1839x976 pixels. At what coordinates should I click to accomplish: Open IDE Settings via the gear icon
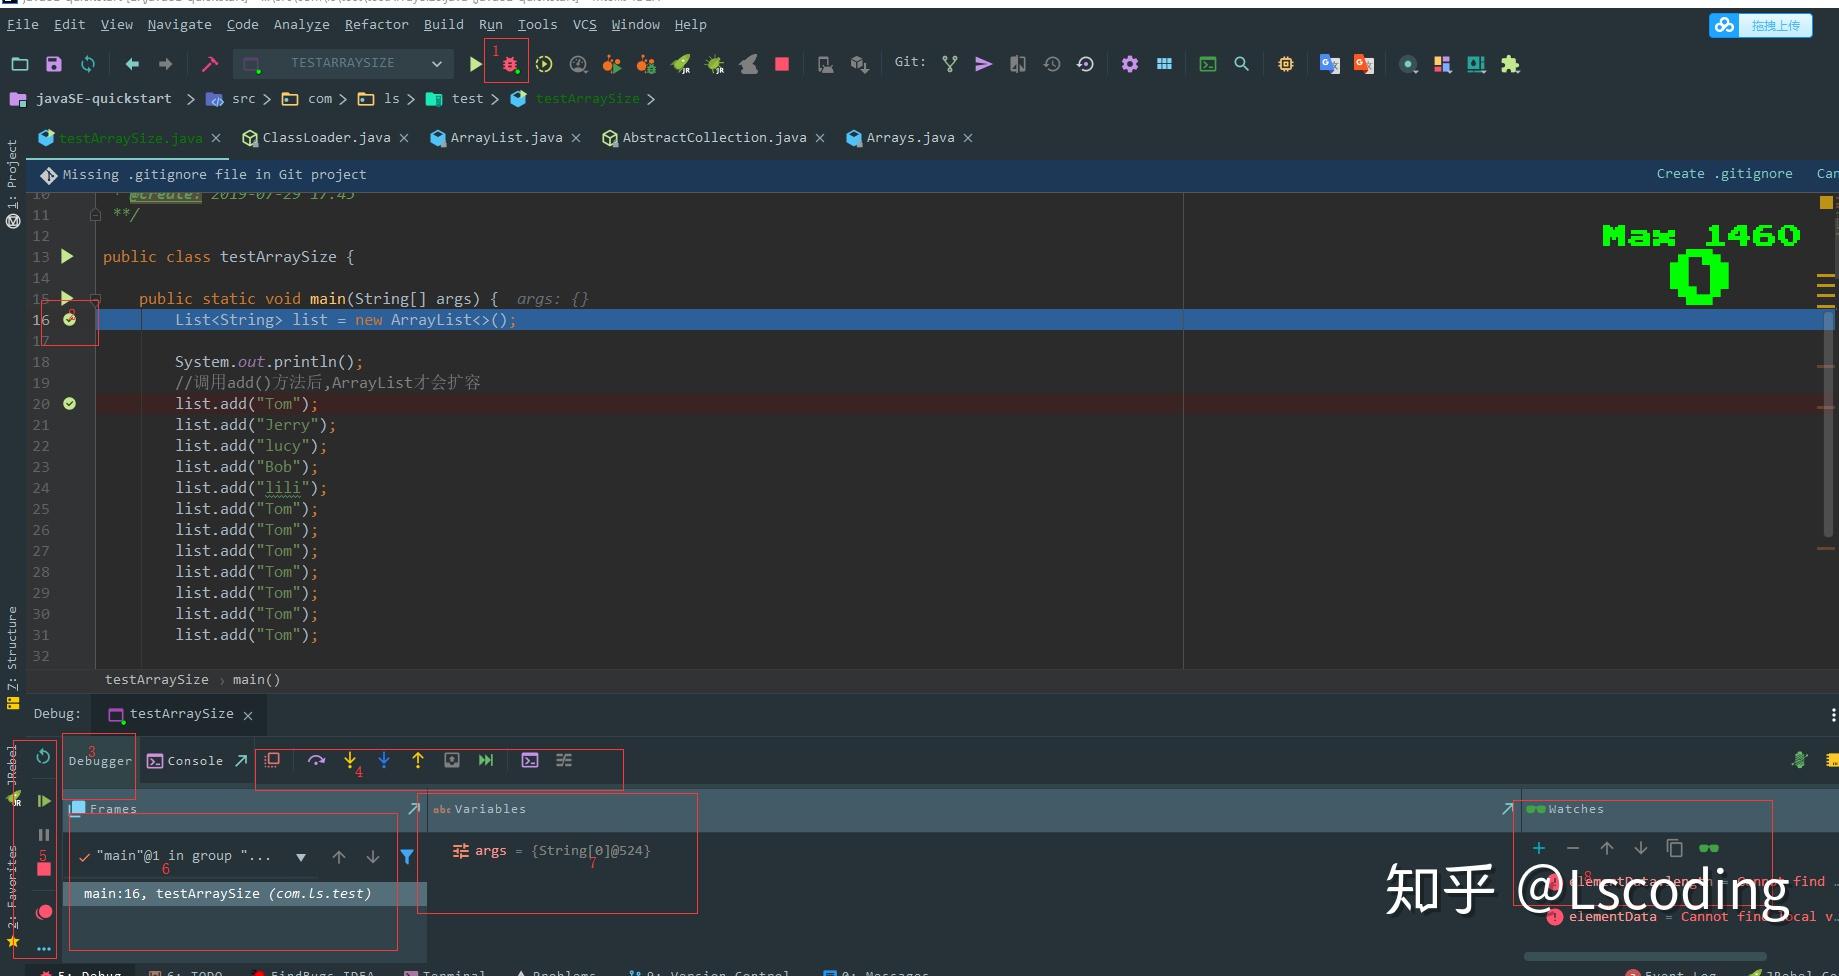pos(1129,63)
